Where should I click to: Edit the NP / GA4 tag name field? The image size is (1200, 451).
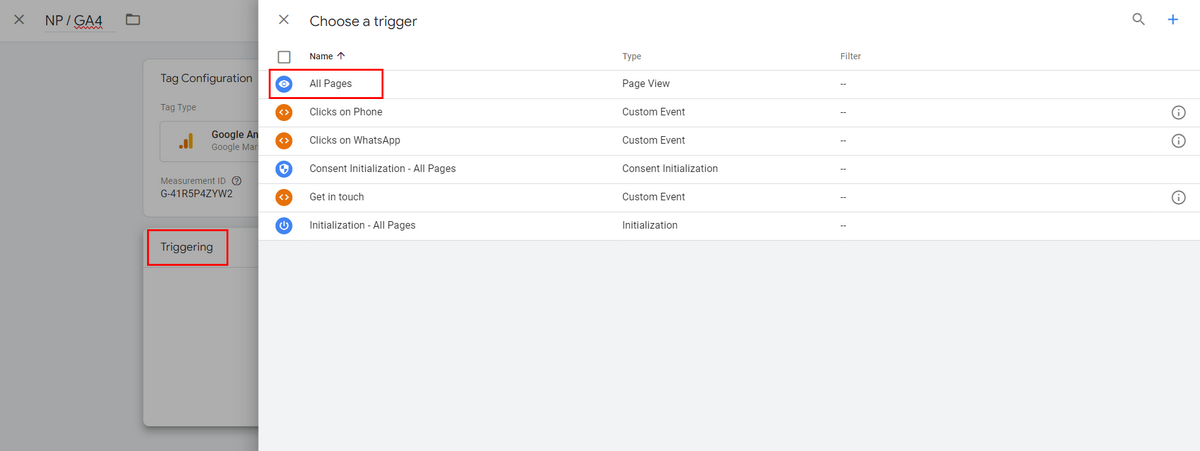[80, 20]
